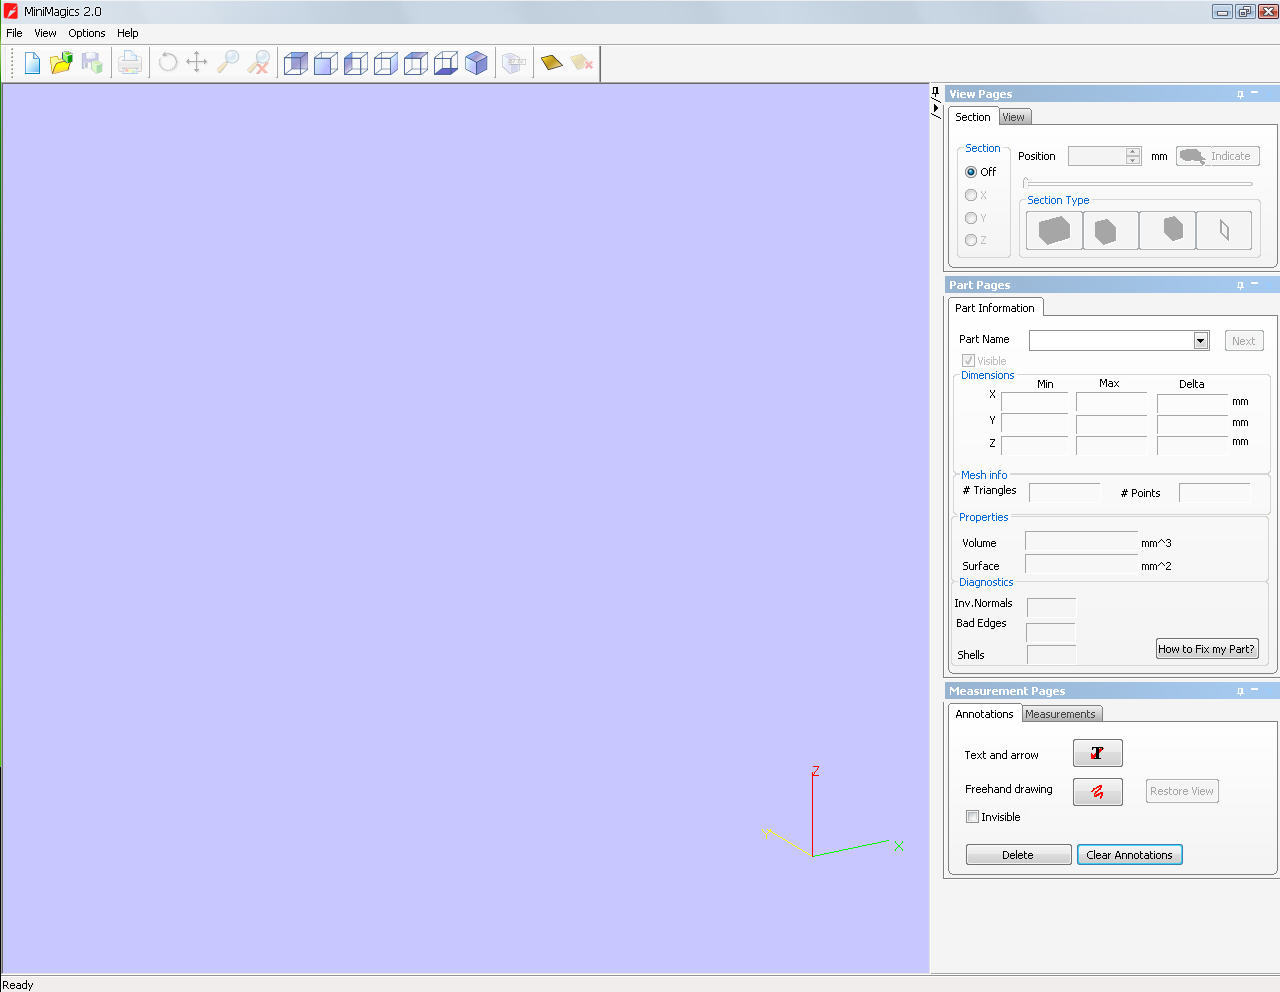Click the Clear Annotations button
This screenshot has height=992, width=1280.
coord(1130,855)
